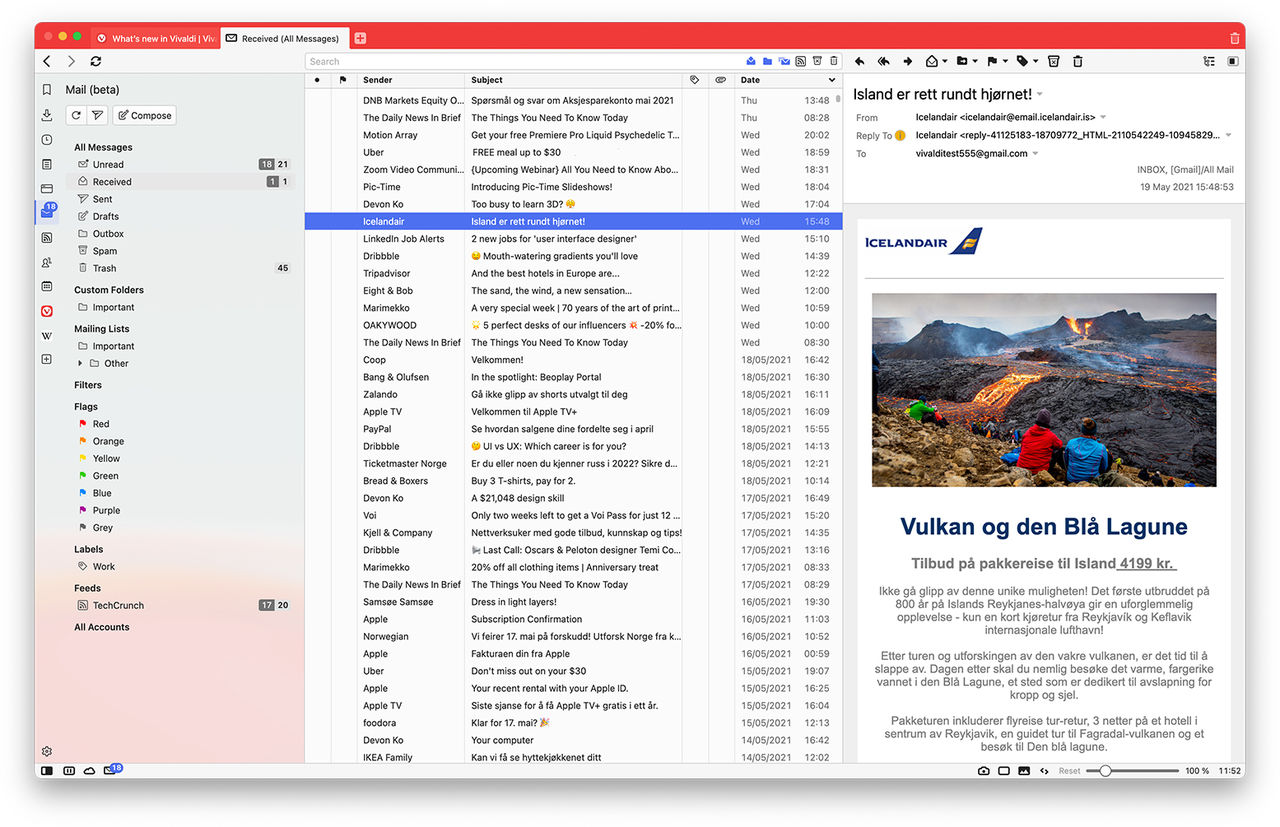Toggle show spam filter in the search bar
This screenshot has width=1280, height=827.
[x=817, y=61]
